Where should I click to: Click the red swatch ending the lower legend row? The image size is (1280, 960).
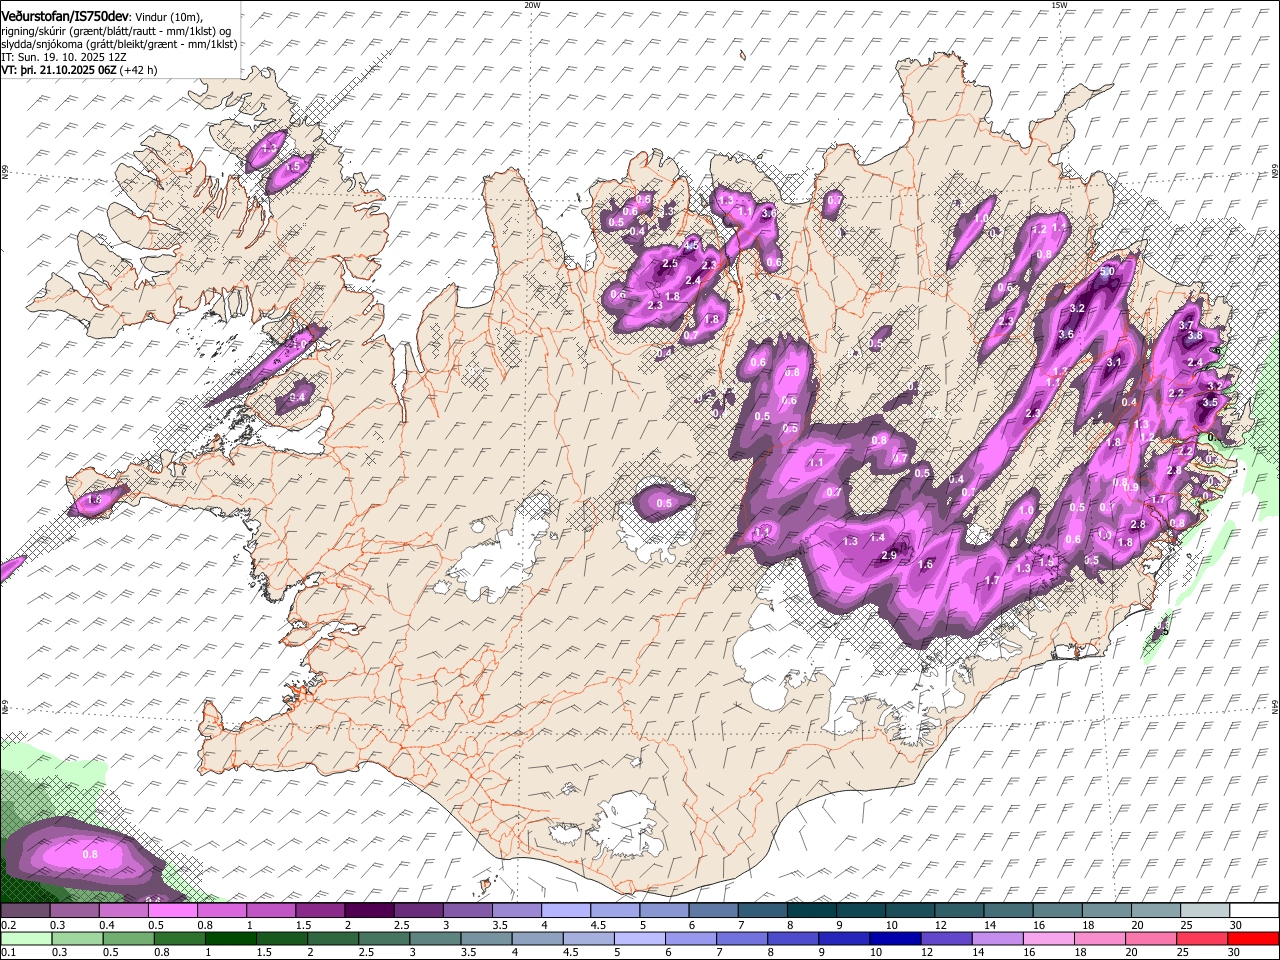point(1252,938)
